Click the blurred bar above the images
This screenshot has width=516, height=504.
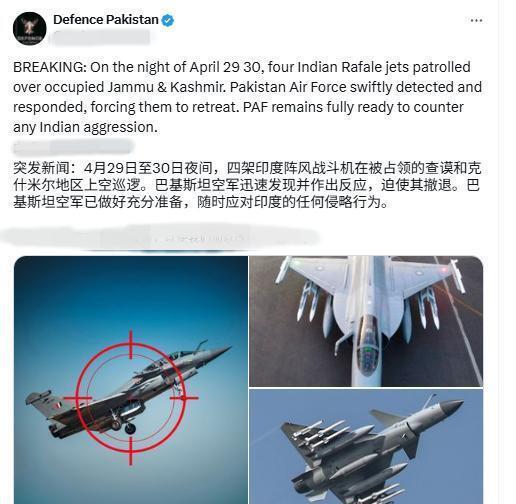[160, 237]
